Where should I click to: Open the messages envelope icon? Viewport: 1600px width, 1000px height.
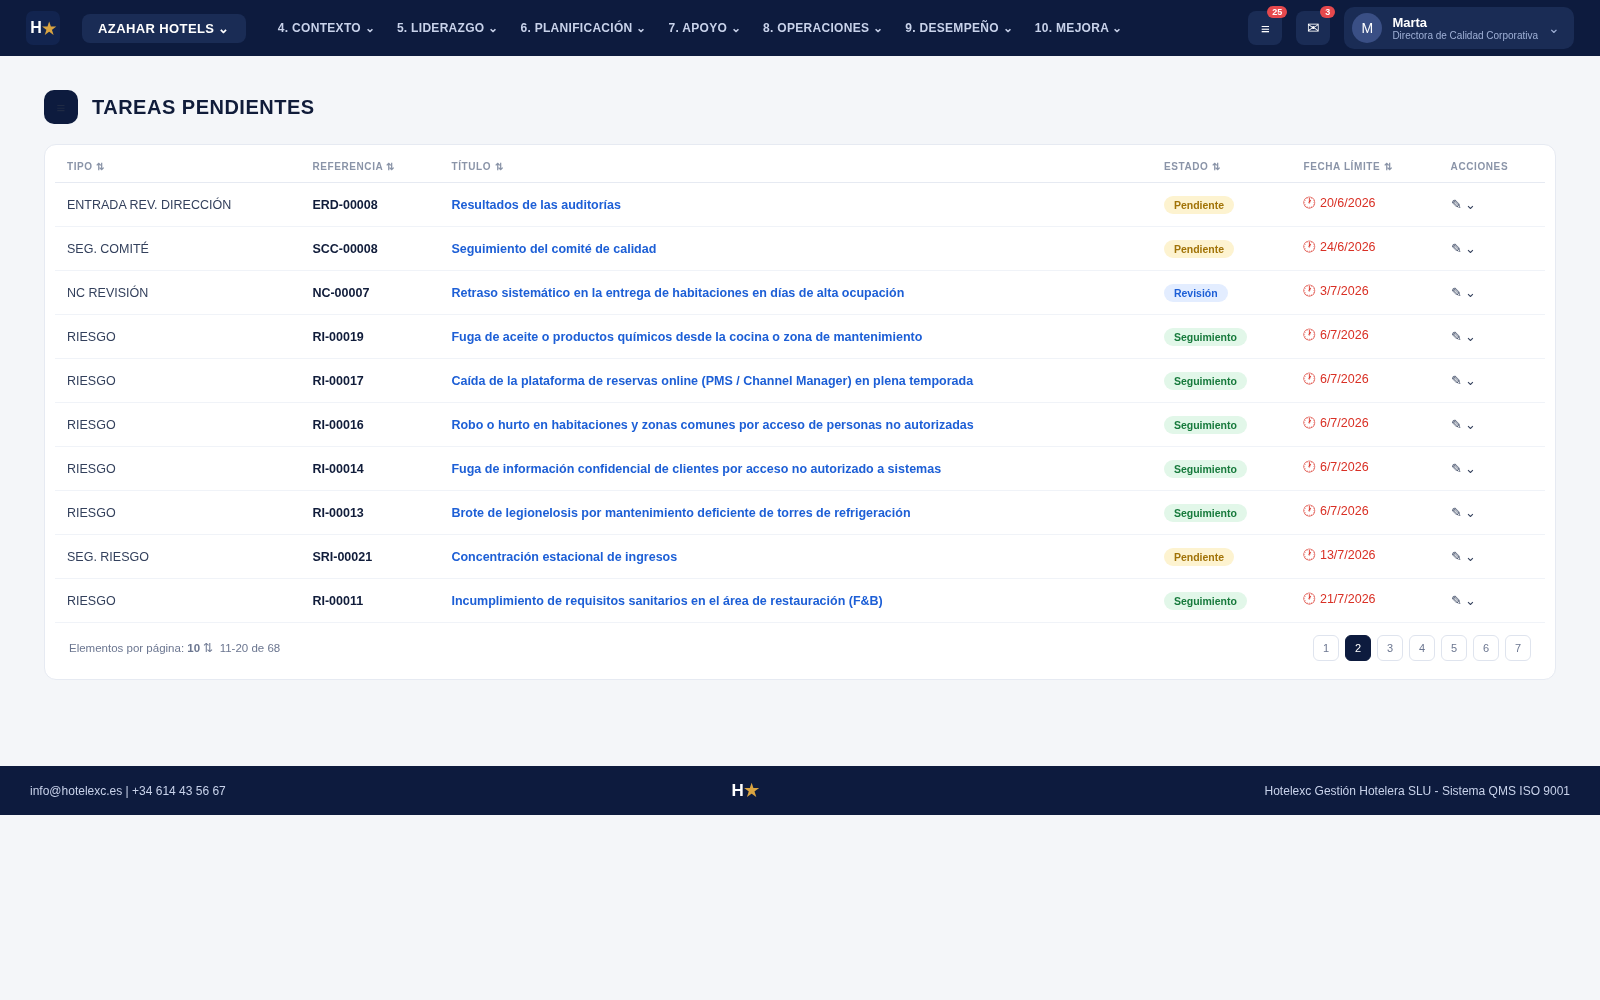1313,28
